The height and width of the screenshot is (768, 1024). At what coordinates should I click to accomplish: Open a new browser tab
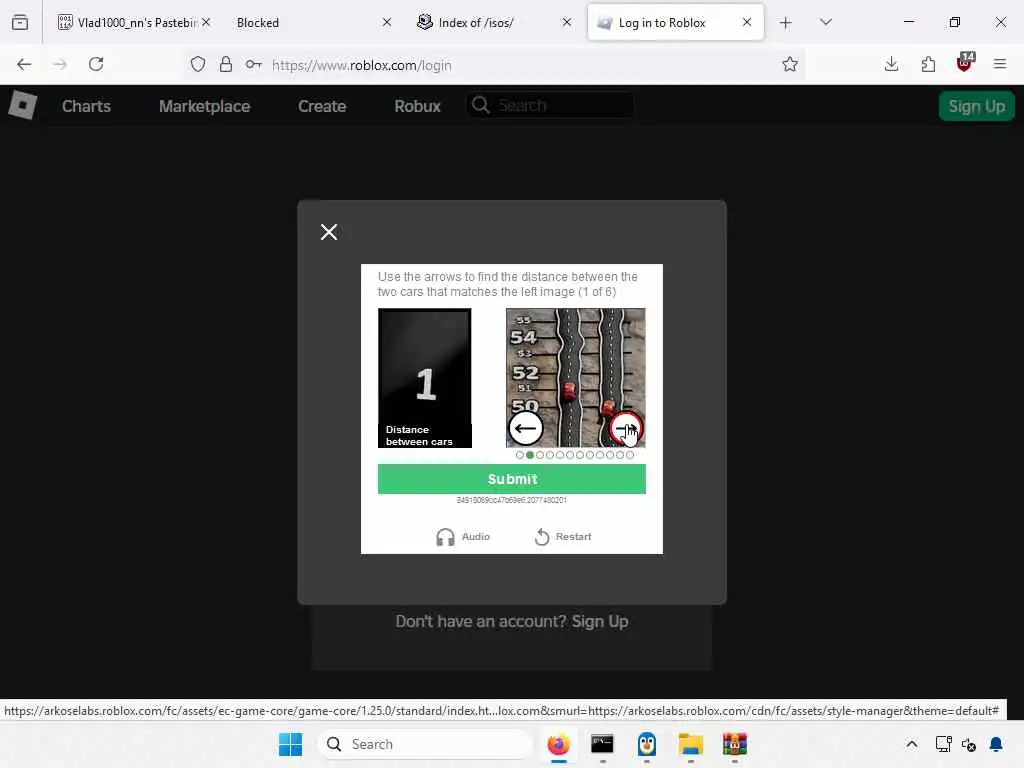tap(786, 23)
